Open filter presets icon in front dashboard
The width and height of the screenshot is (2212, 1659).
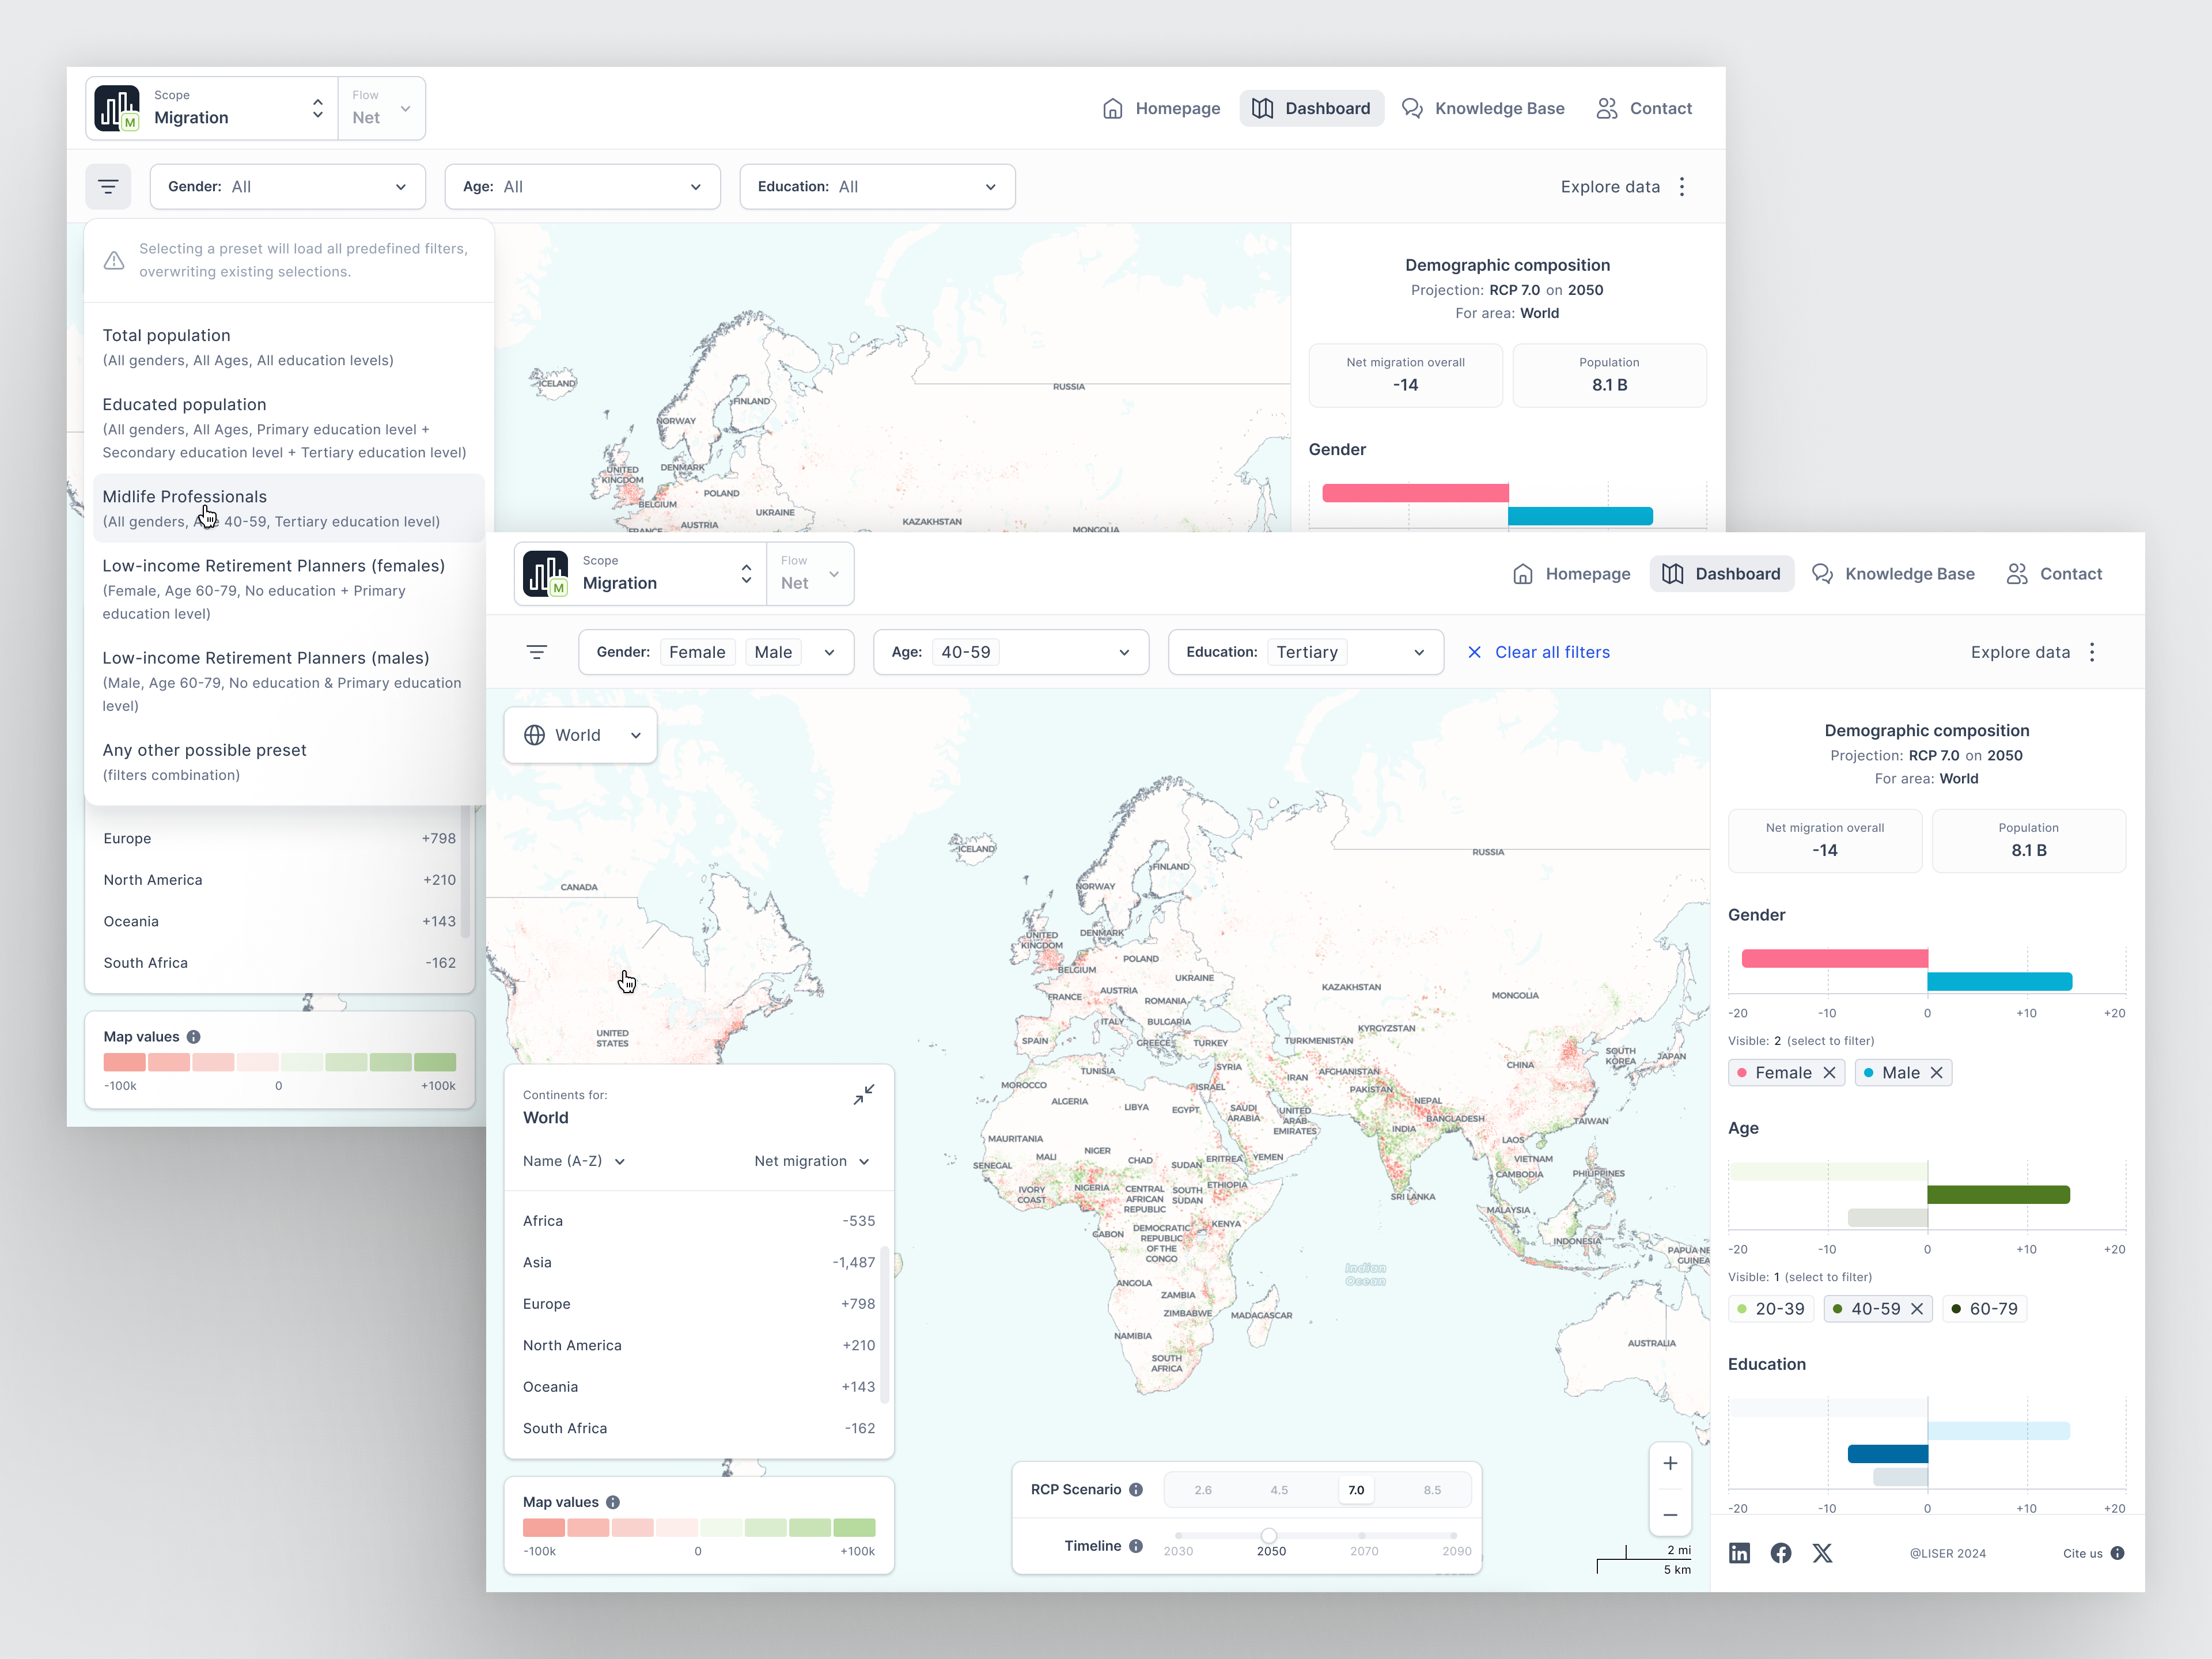click(x=536, y=652)
